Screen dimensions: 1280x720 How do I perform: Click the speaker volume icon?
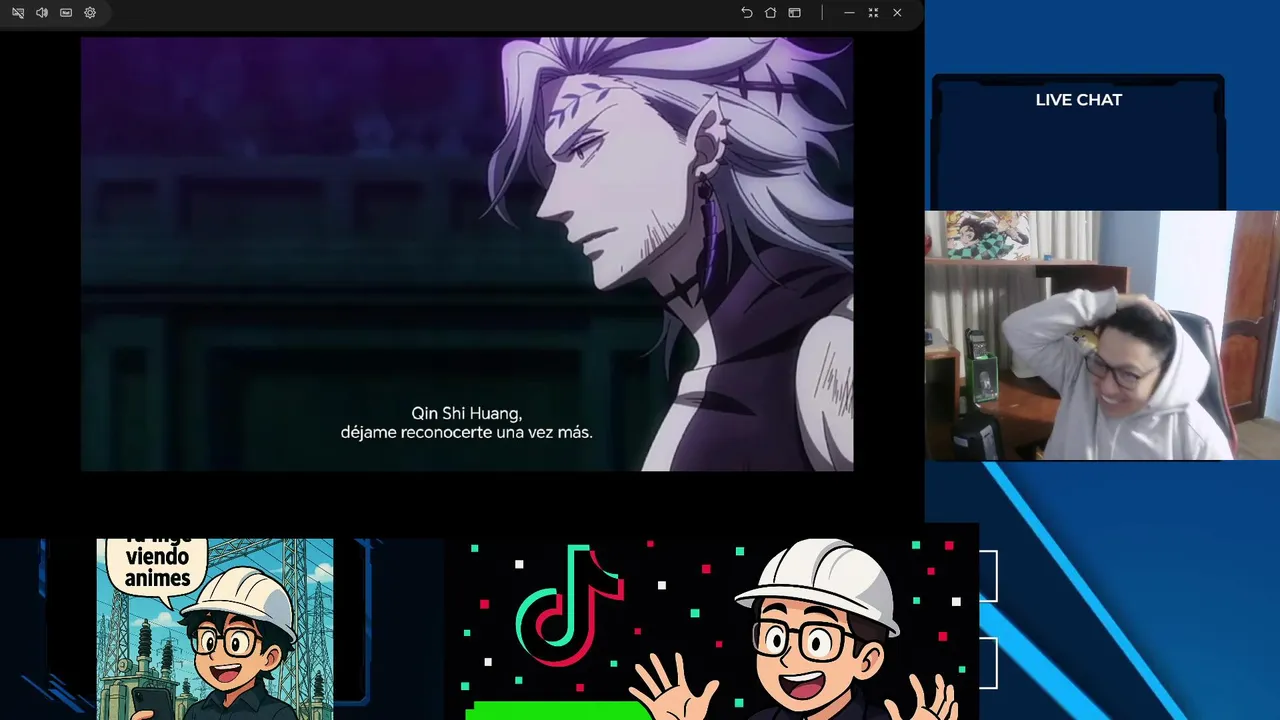point(42,13)
